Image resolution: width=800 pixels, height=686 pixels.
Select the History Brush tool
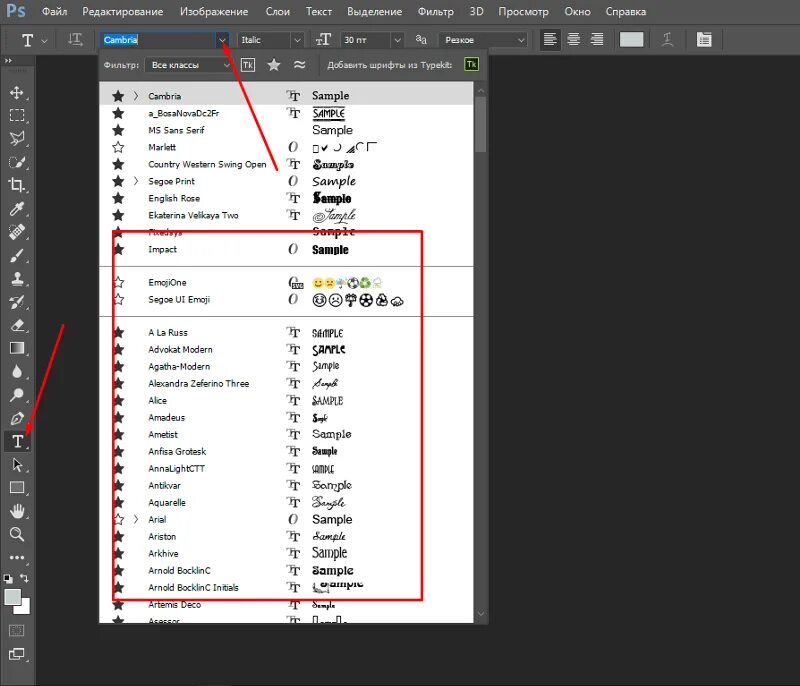click(x=17, y=302)
